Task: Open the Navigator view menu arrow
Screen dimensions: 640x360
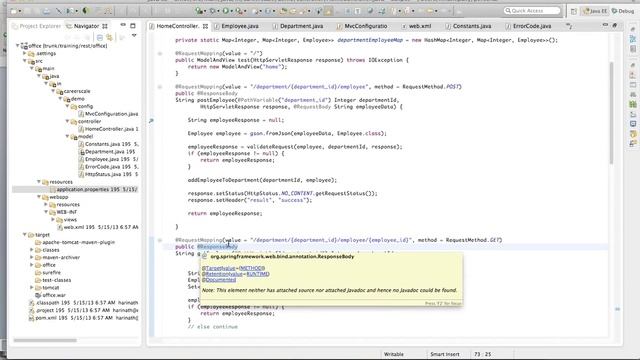Action: pos(134,37)
